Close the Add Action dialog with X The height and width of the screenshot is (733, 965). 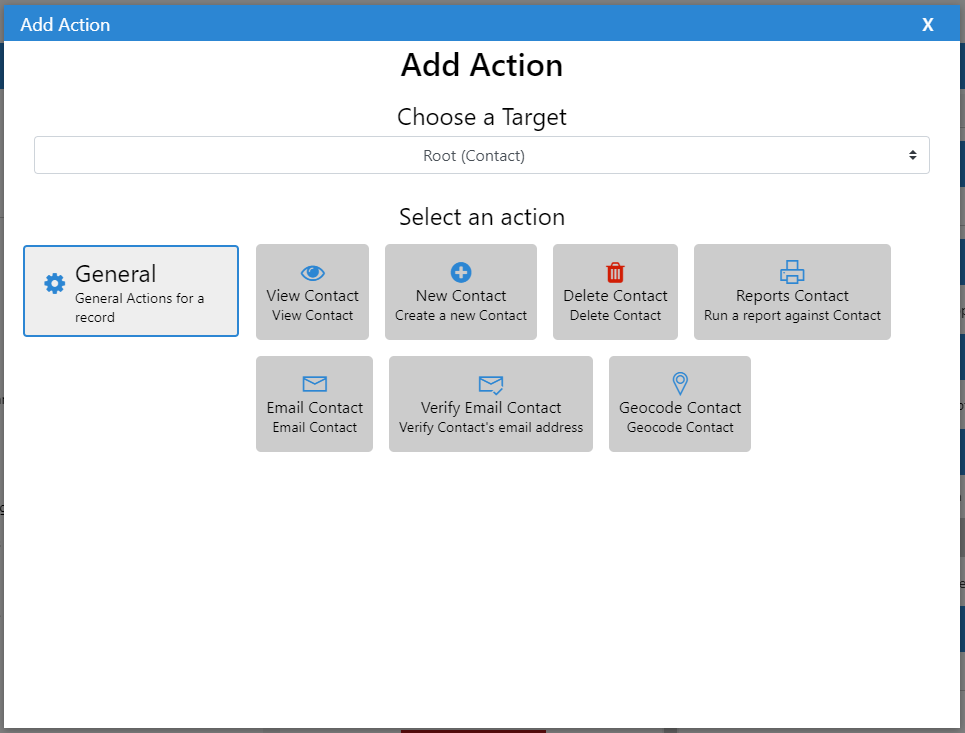[x=927, y=25]
